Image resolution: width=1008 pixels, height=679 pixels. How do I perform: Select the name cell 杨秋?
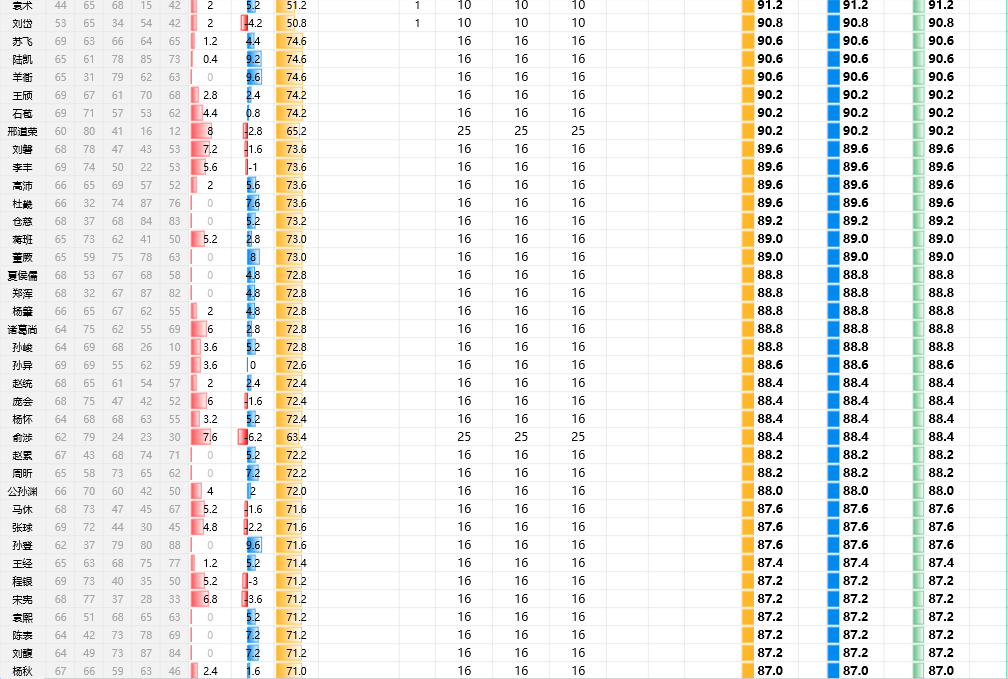coord(22,671)
